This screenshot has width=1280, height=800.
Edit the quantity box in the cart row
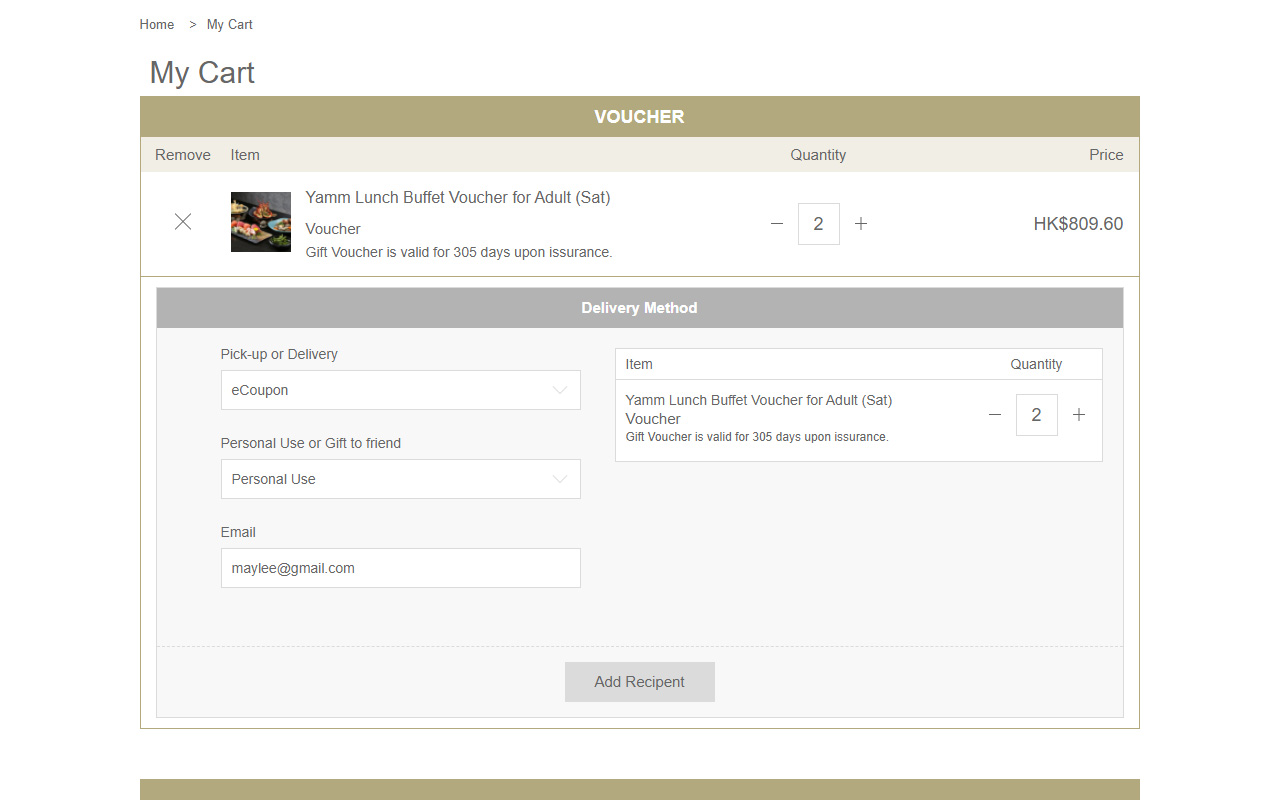[819, 224]
